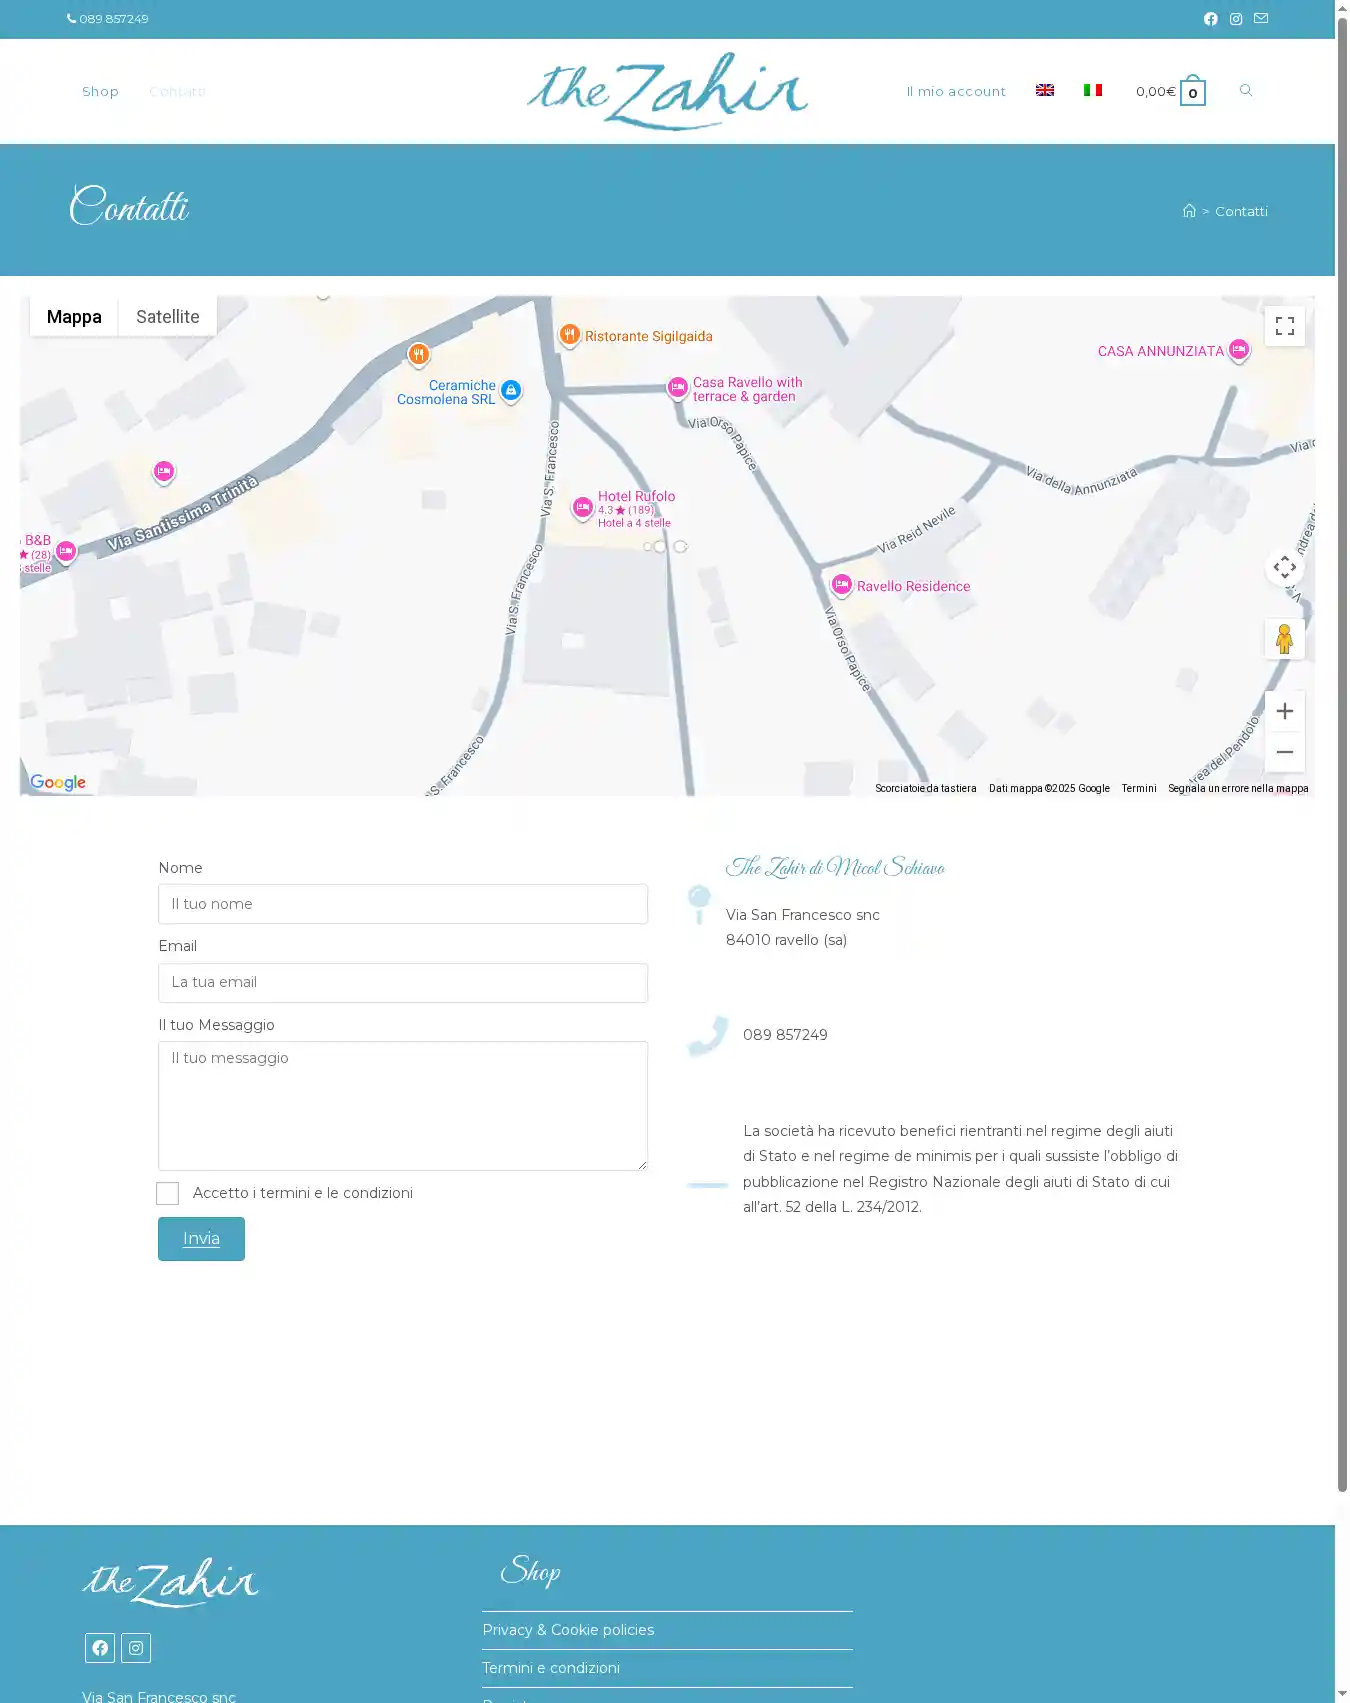The image size is (1350, 1703).
Task: Zoom out on the map
Action: tap(1284, 752)
